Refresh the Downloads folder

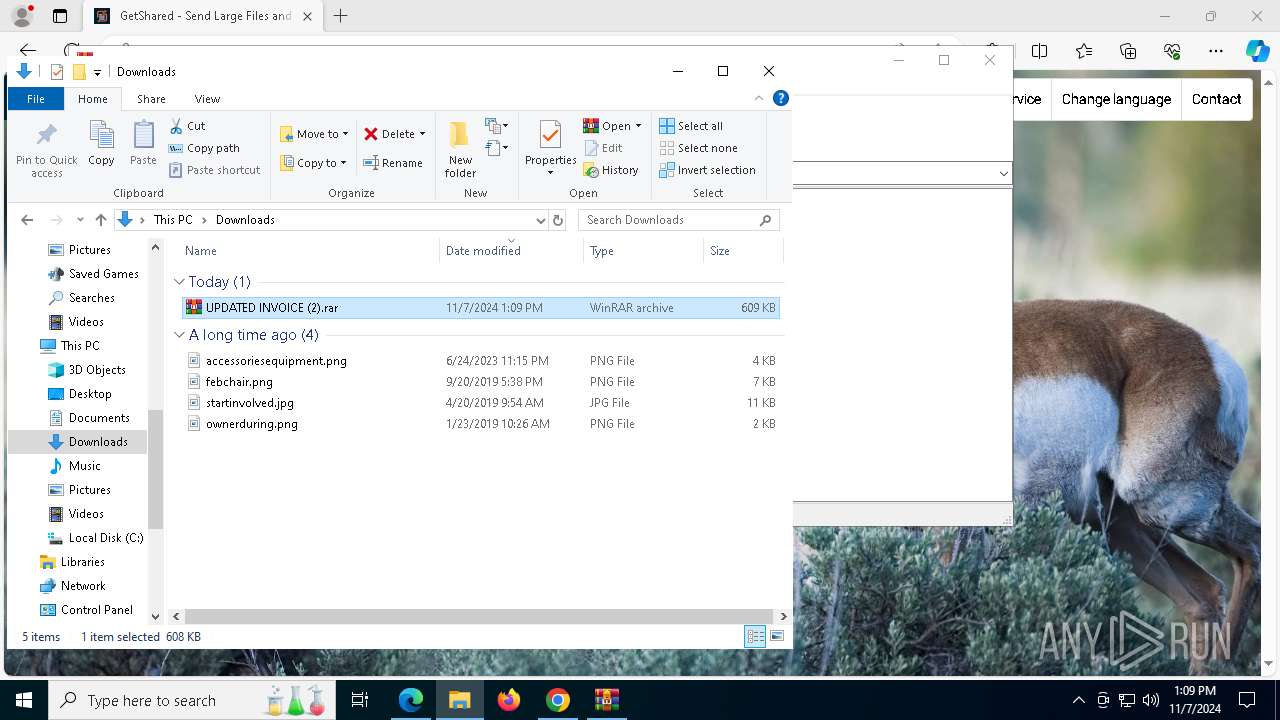pos(558,220)
